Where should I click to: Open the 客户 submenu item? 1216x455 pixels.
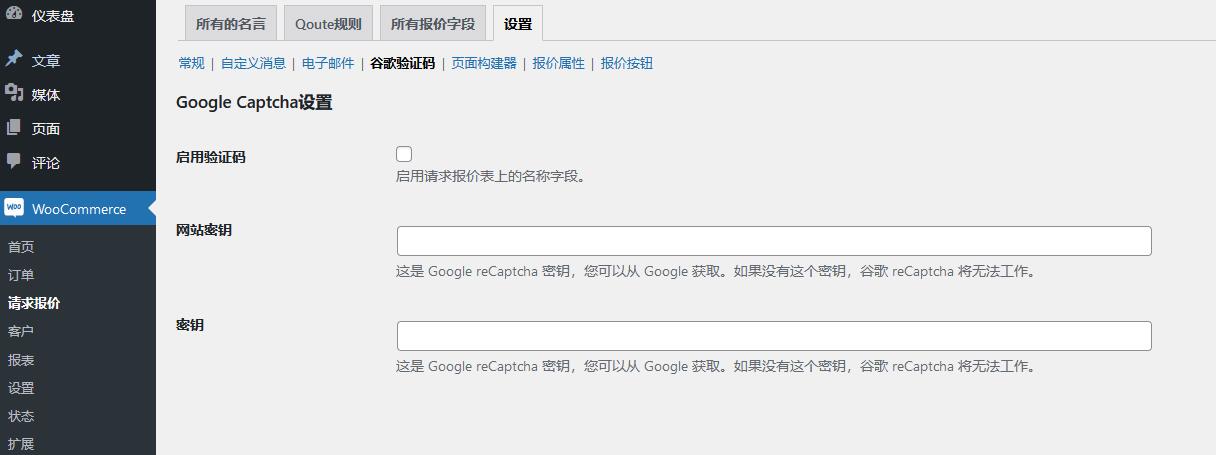point(21,331)
